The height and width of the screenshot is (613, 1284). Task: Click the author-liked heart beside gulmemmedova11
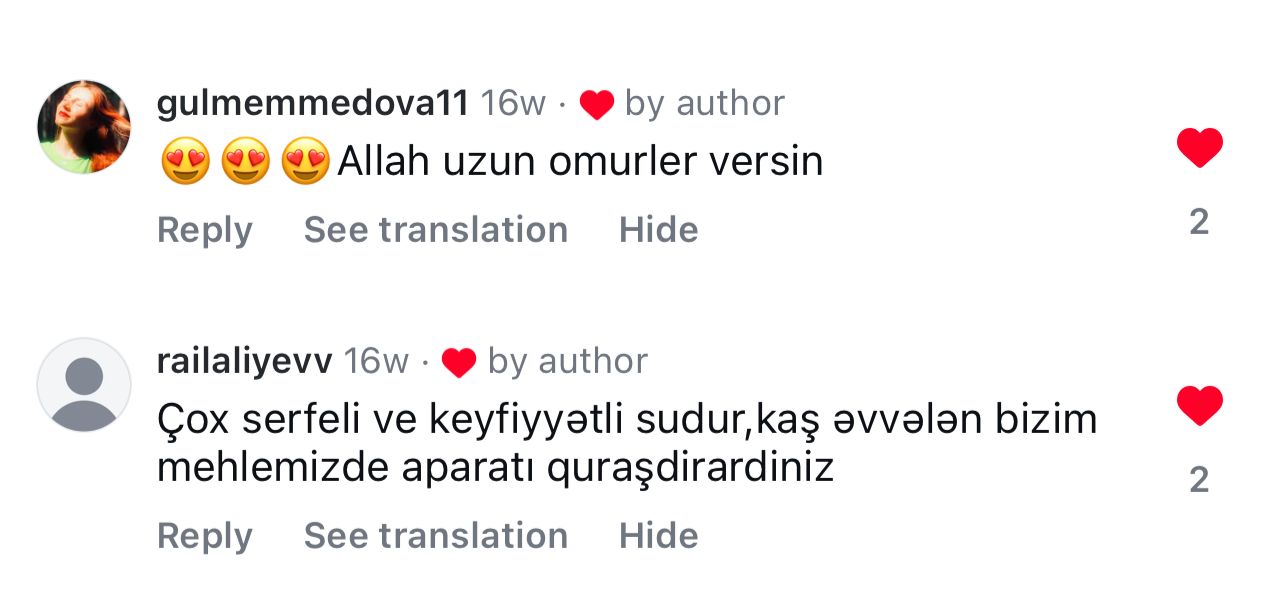[x=596, y=104]
